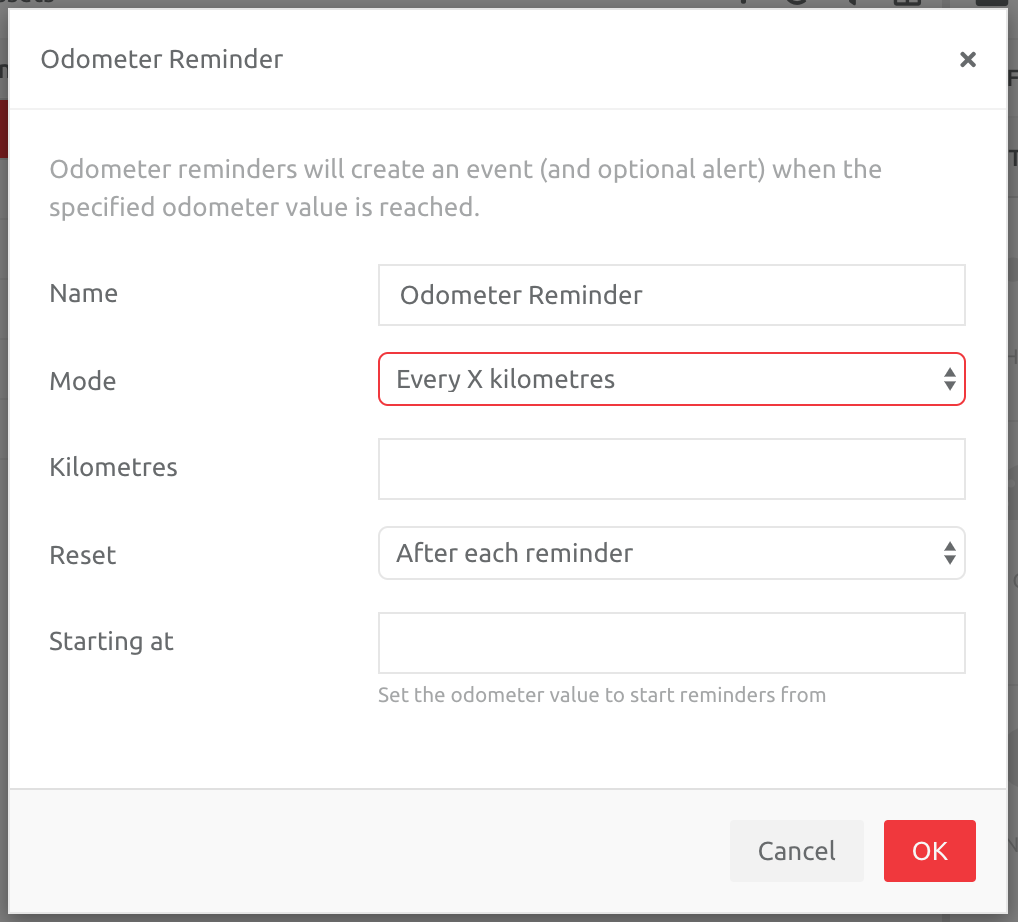Click the helper text below Starting at
The width and height of the screenshot is (1018, 922).
point(602,694)
